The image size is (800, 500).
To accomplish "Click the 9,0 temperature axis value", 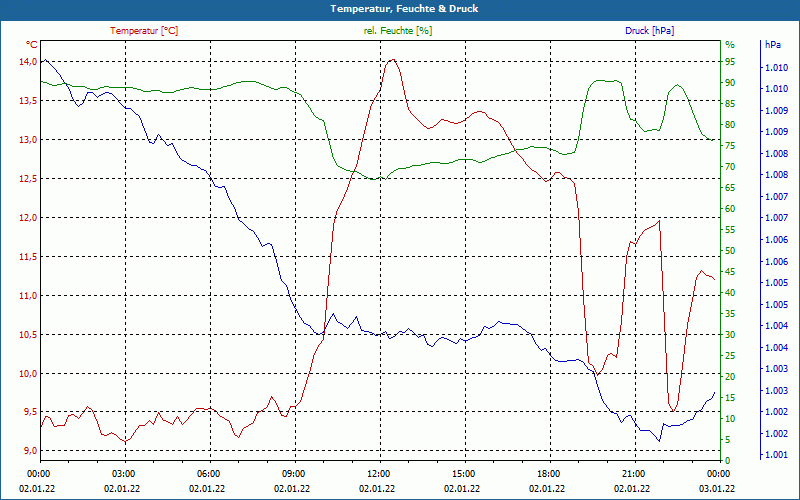I will point(30,451).
